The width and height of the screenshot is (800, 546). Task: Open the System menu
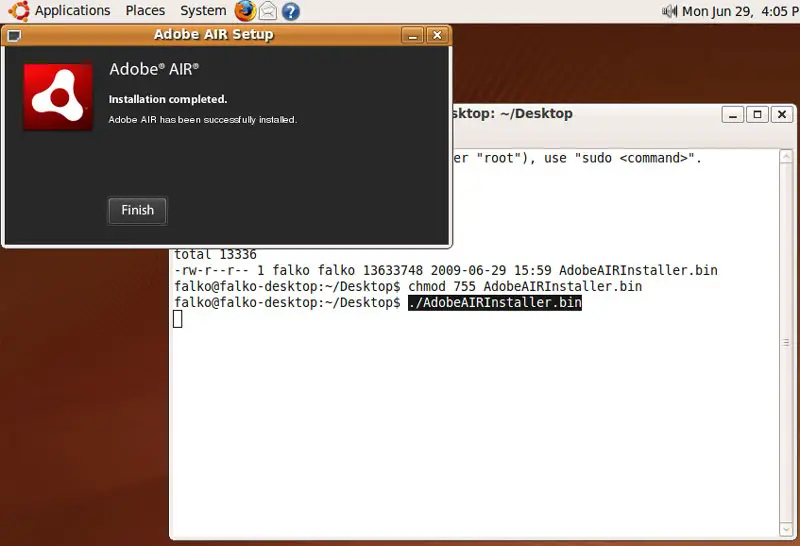point(203,10)
